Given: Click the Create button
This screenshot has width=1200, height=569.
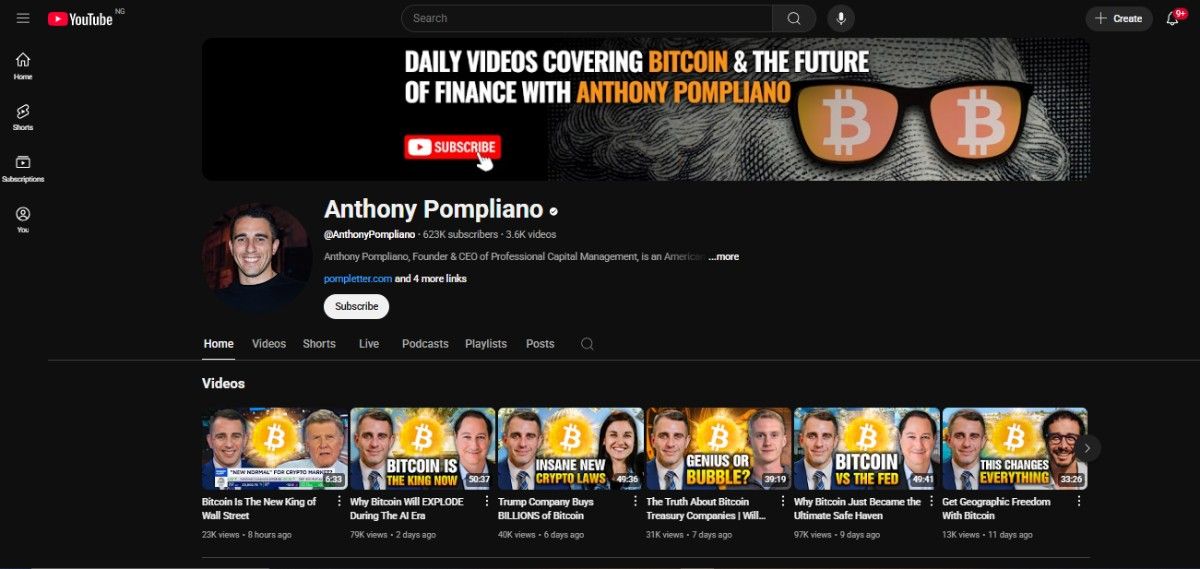Looking at the screenshot, I should (1119, 18).
